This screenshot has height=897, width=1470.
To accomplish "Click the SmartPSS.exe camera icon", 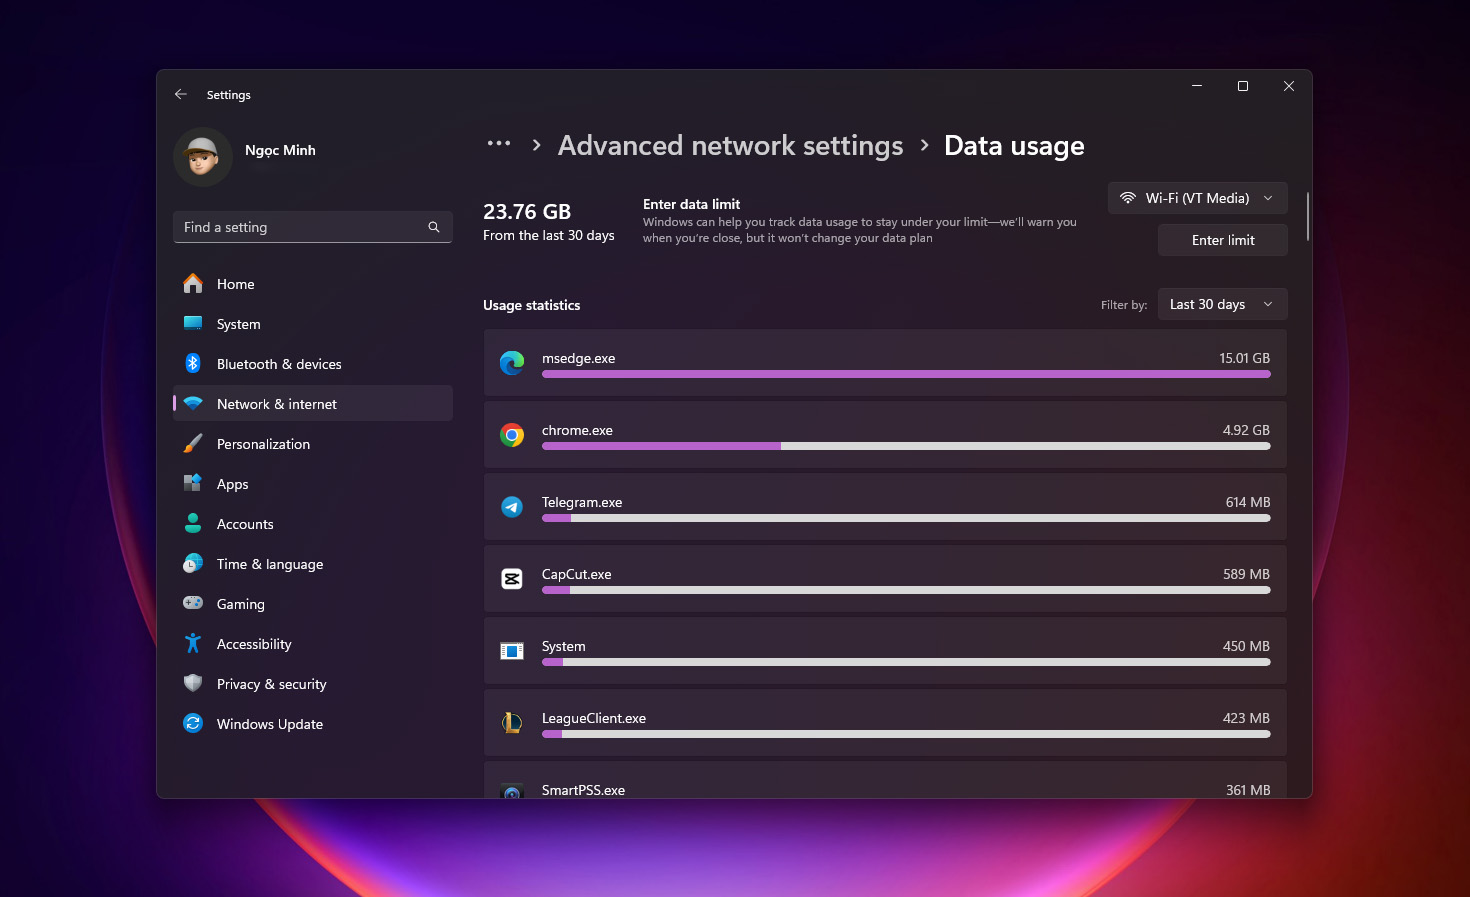I will pyautogui.click(x=512, y=791).
